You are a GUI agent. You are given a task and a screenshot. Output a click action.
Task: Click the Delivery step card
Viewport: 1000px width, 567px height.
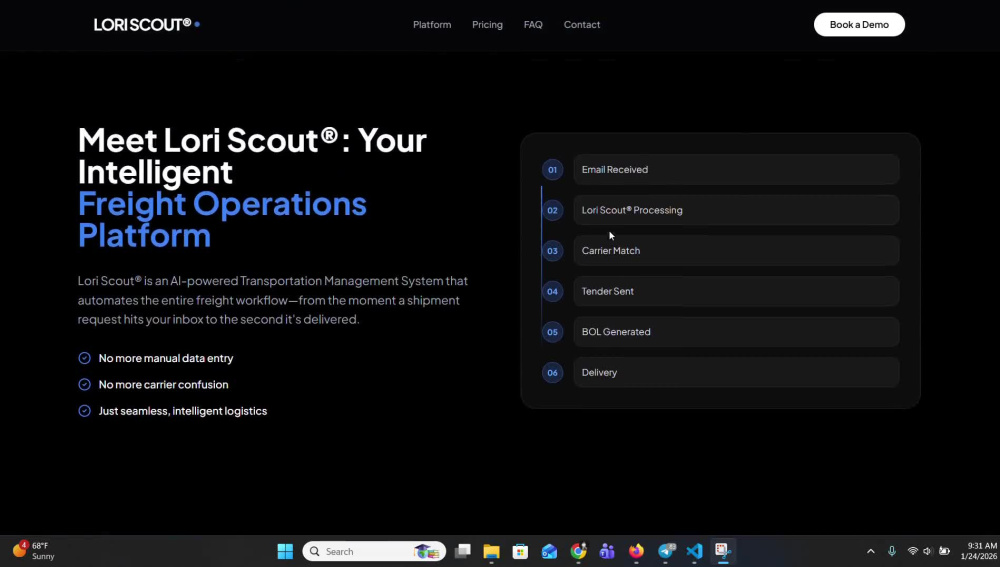pyautogui.click(x=736, y=372)
